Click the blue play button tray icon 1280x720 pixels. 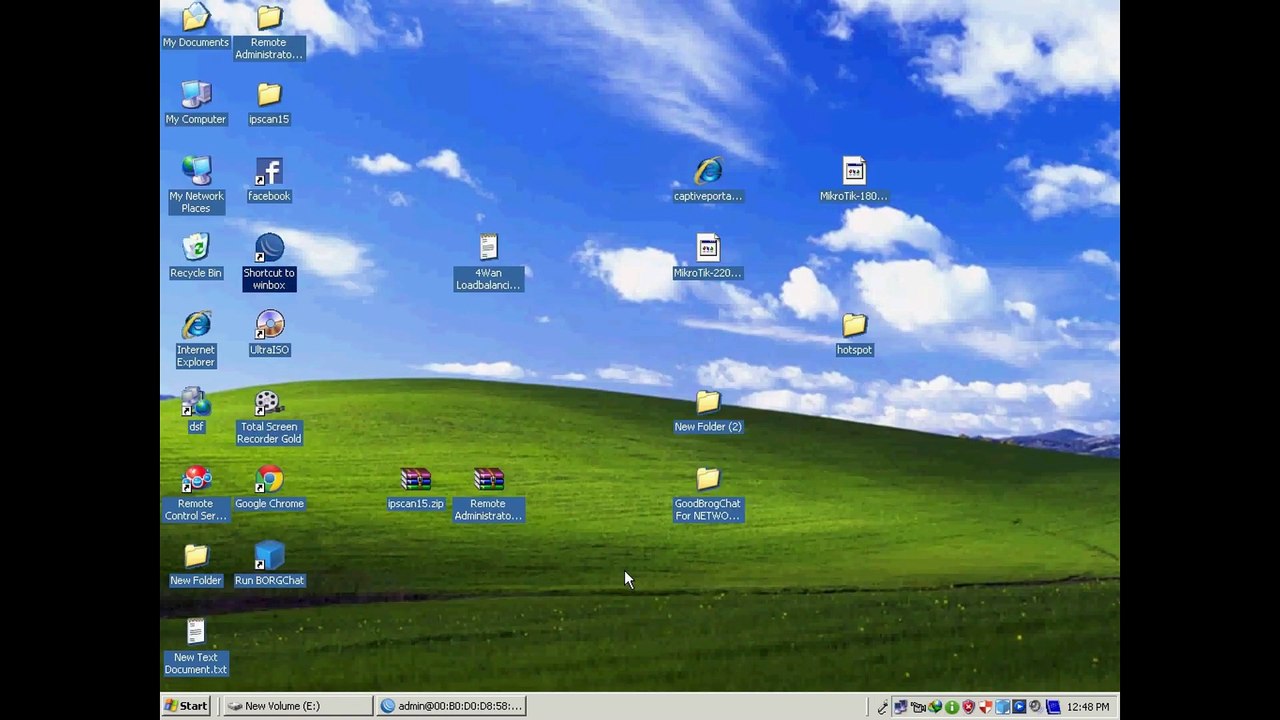click(x=1019, y=707)
